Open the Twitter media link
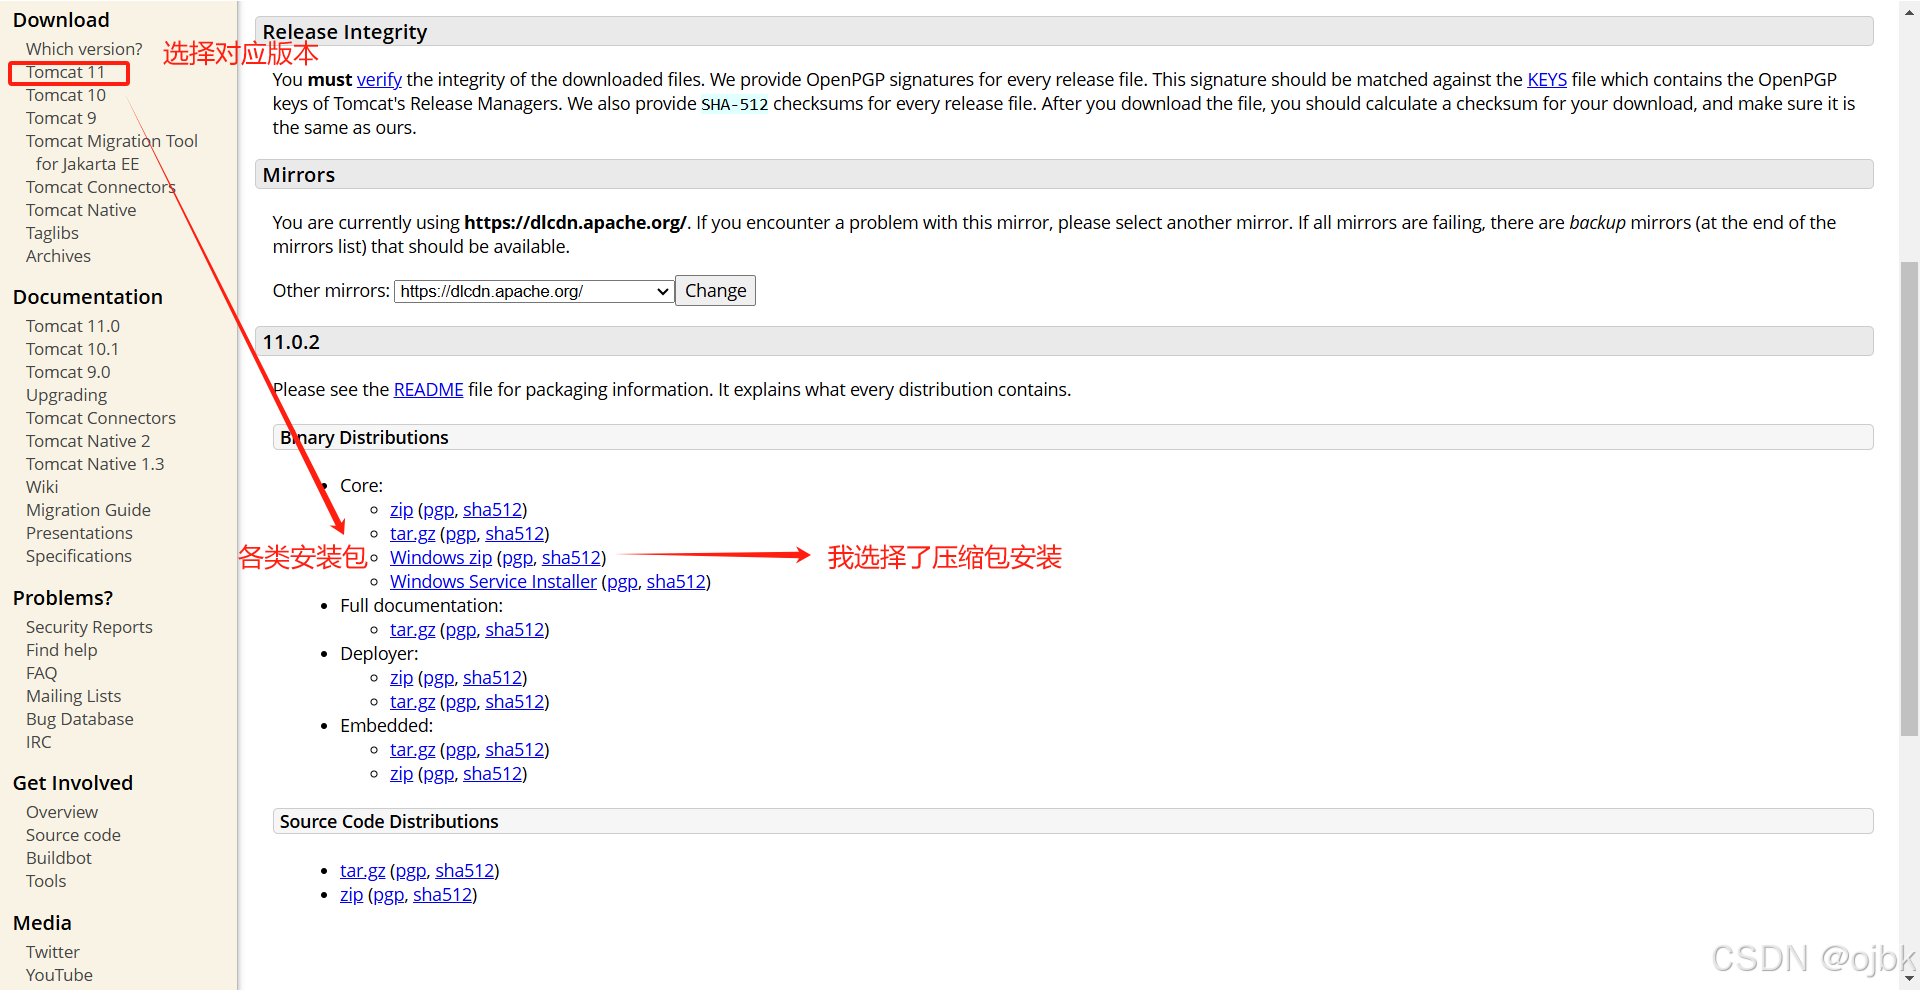Viewport: 1920px width, 990px height. (x=53, y=952)
